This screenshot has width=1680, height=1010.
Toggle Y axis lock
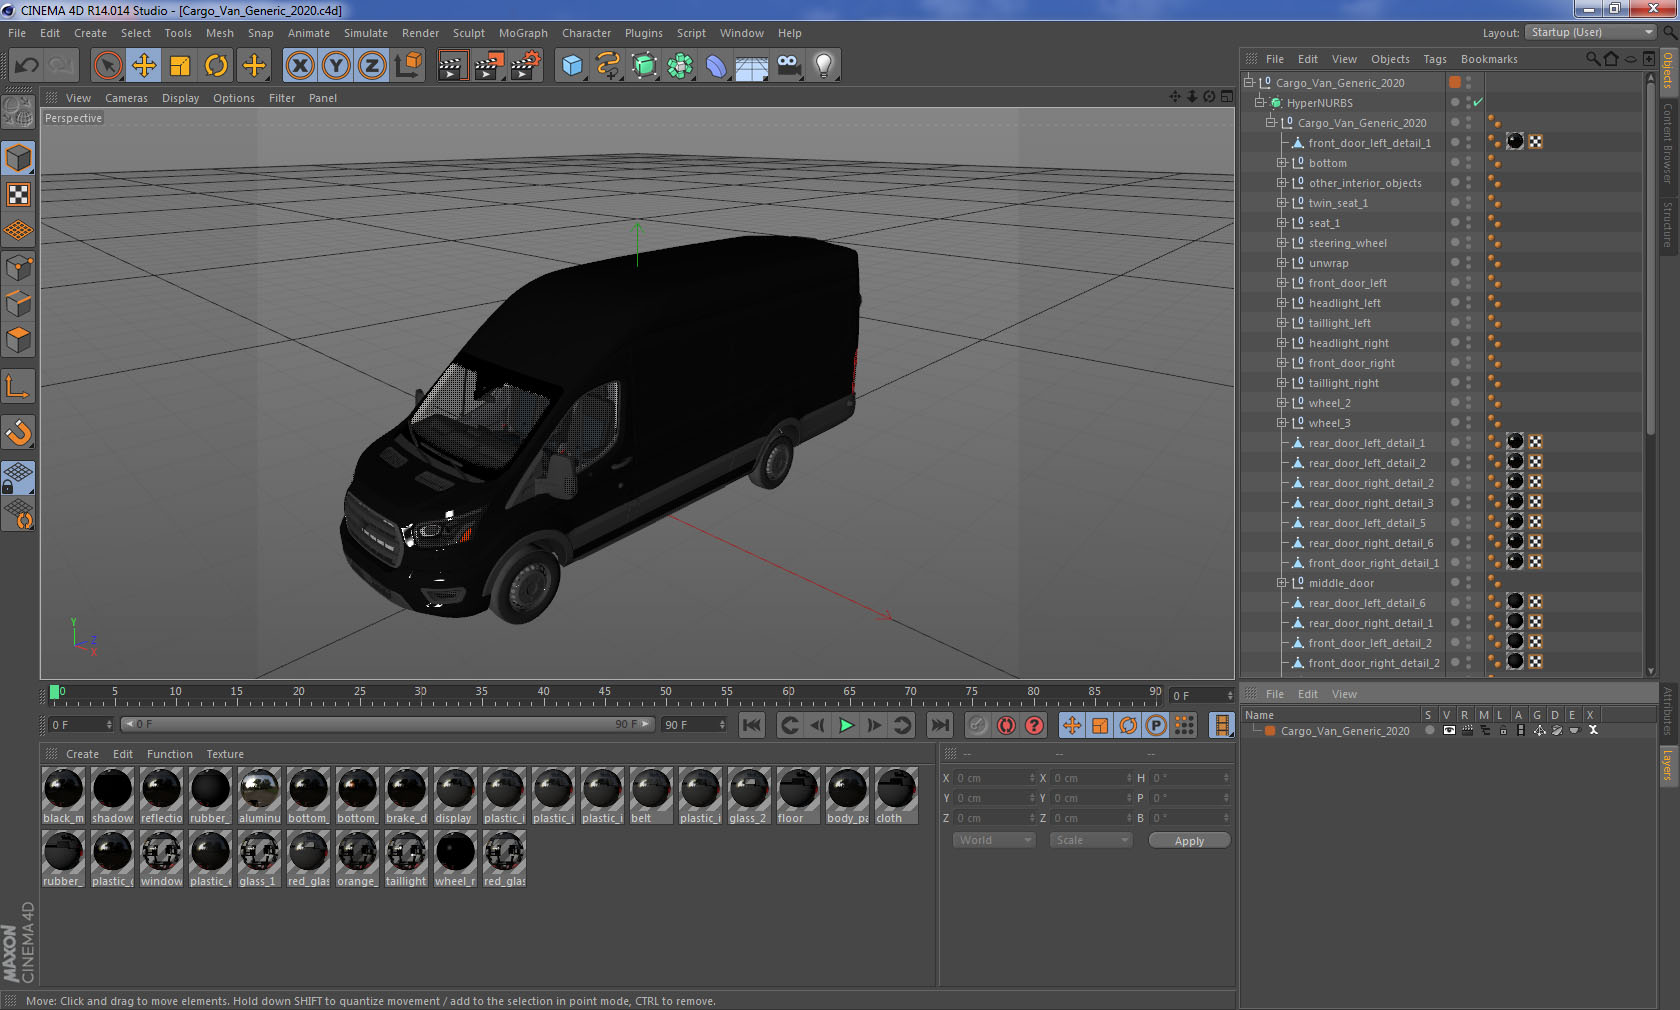[x=336, y=66]
